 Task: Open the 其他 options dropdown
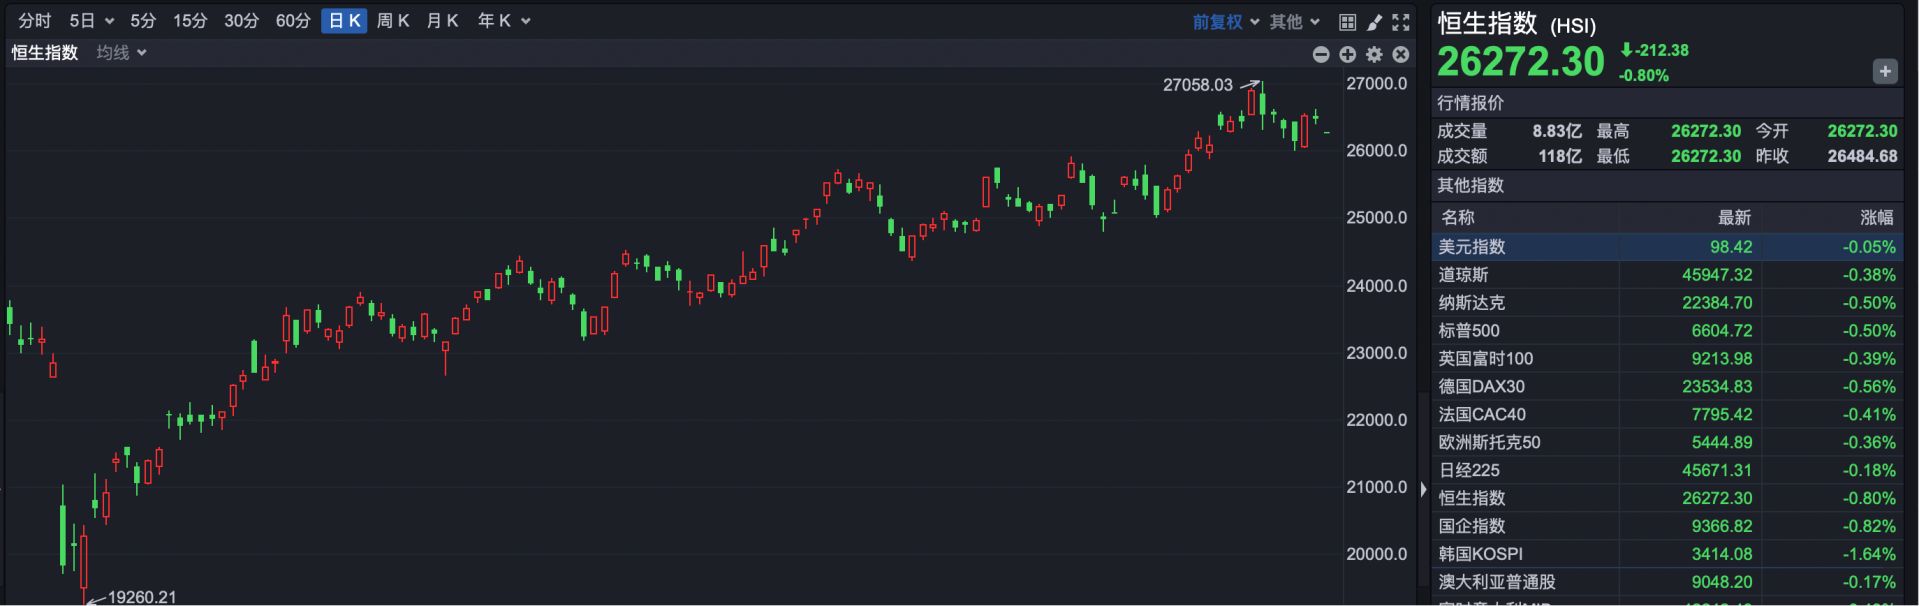pos(1295,22)
